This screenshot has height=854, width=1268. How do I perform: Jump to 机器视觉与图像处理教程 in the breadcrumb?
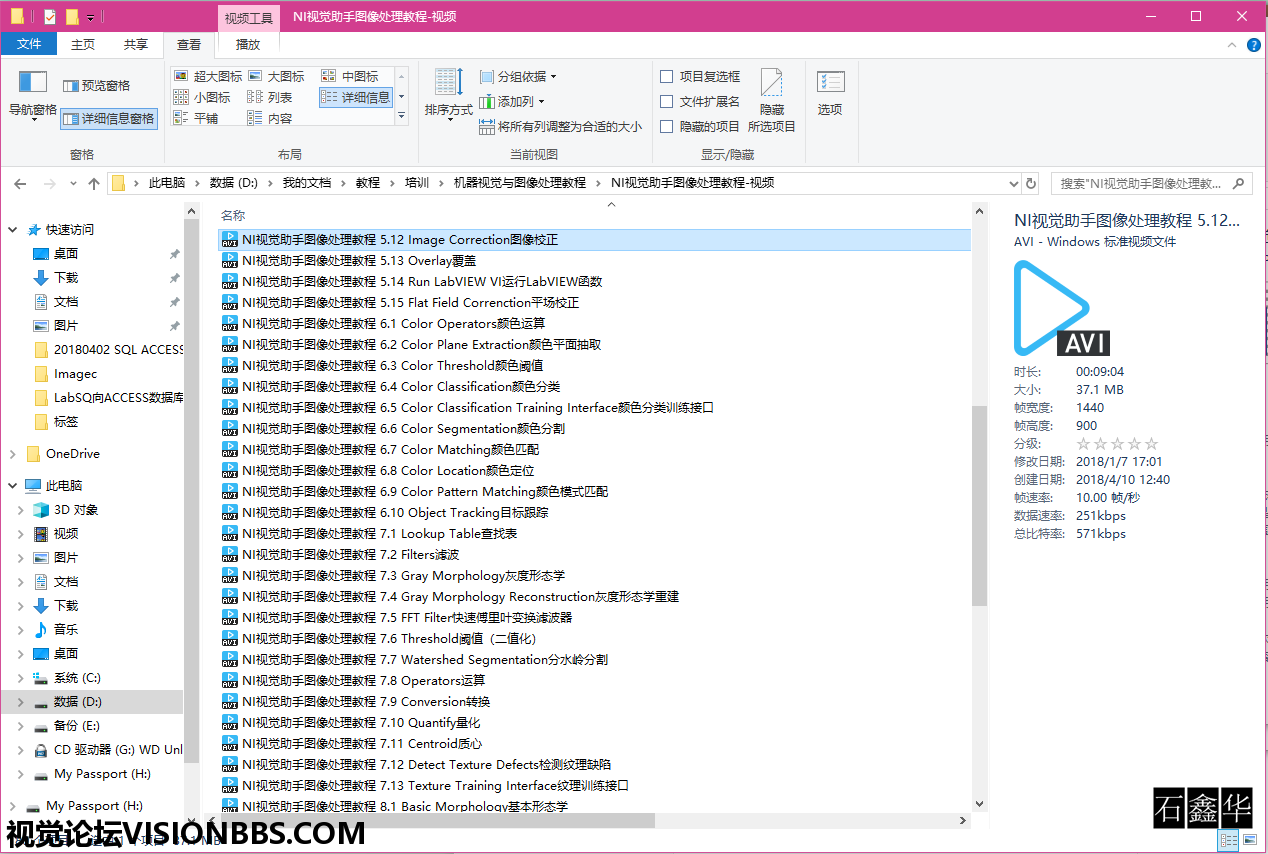click(519, 183)
